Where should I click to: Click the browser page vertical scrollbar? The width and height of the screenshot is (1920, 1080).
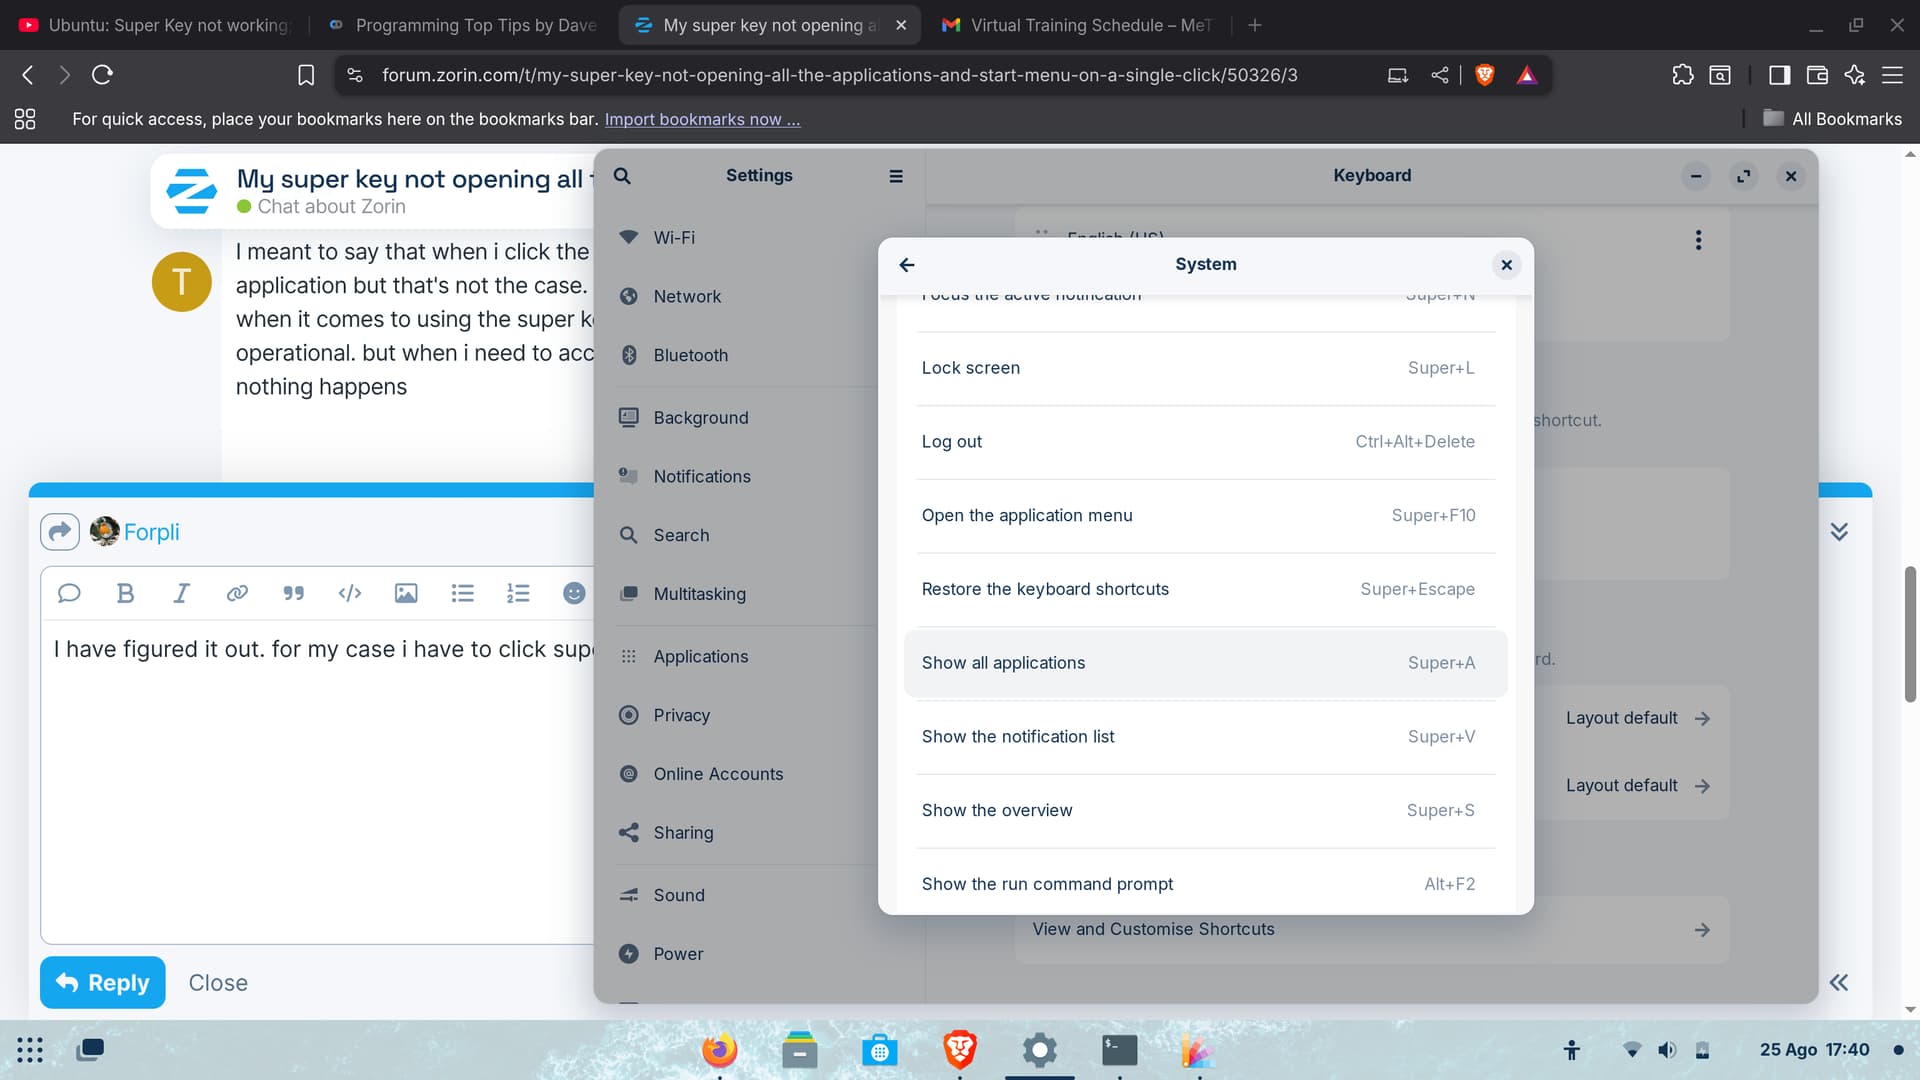(1910, 635)
